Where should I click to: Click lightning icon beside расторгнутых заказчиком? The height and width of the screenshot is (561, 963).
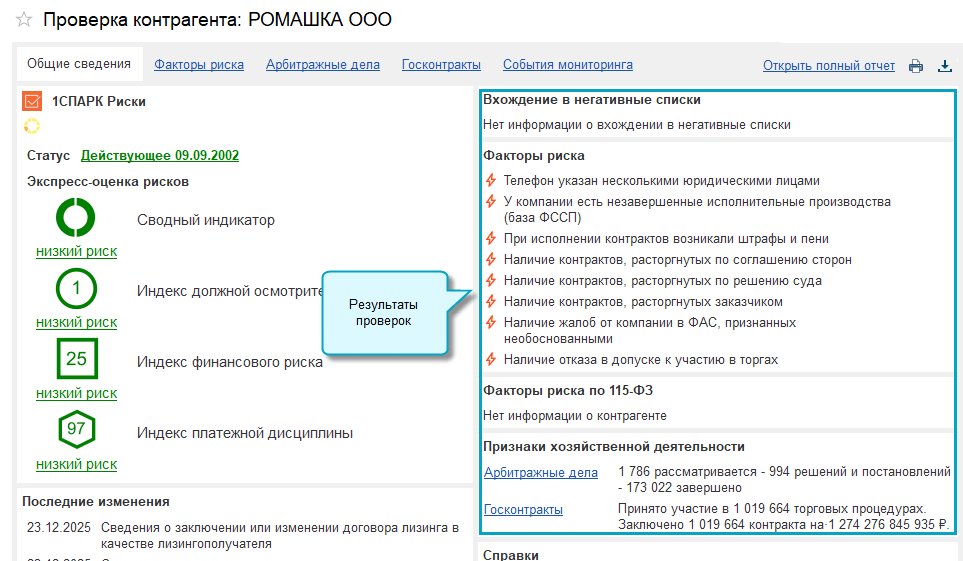pos(491,301)
